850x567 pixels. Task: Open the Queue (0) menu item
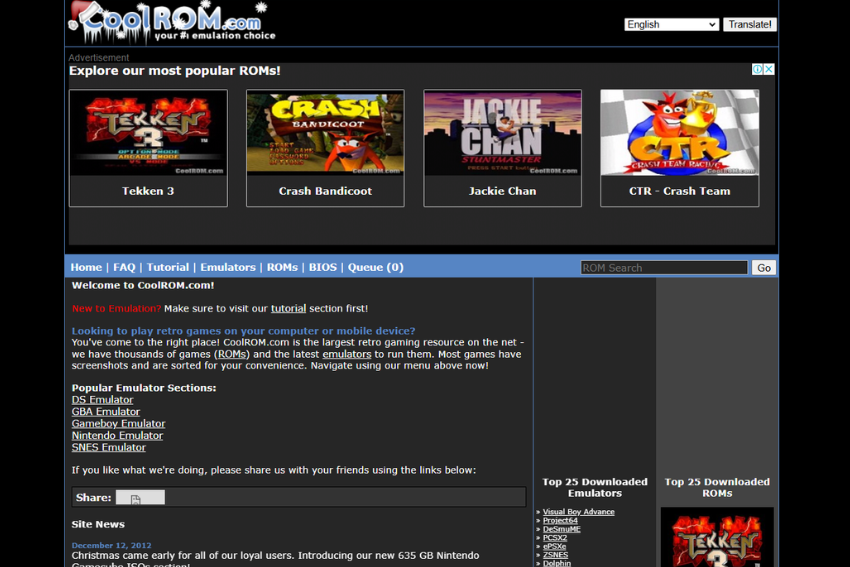376,267
